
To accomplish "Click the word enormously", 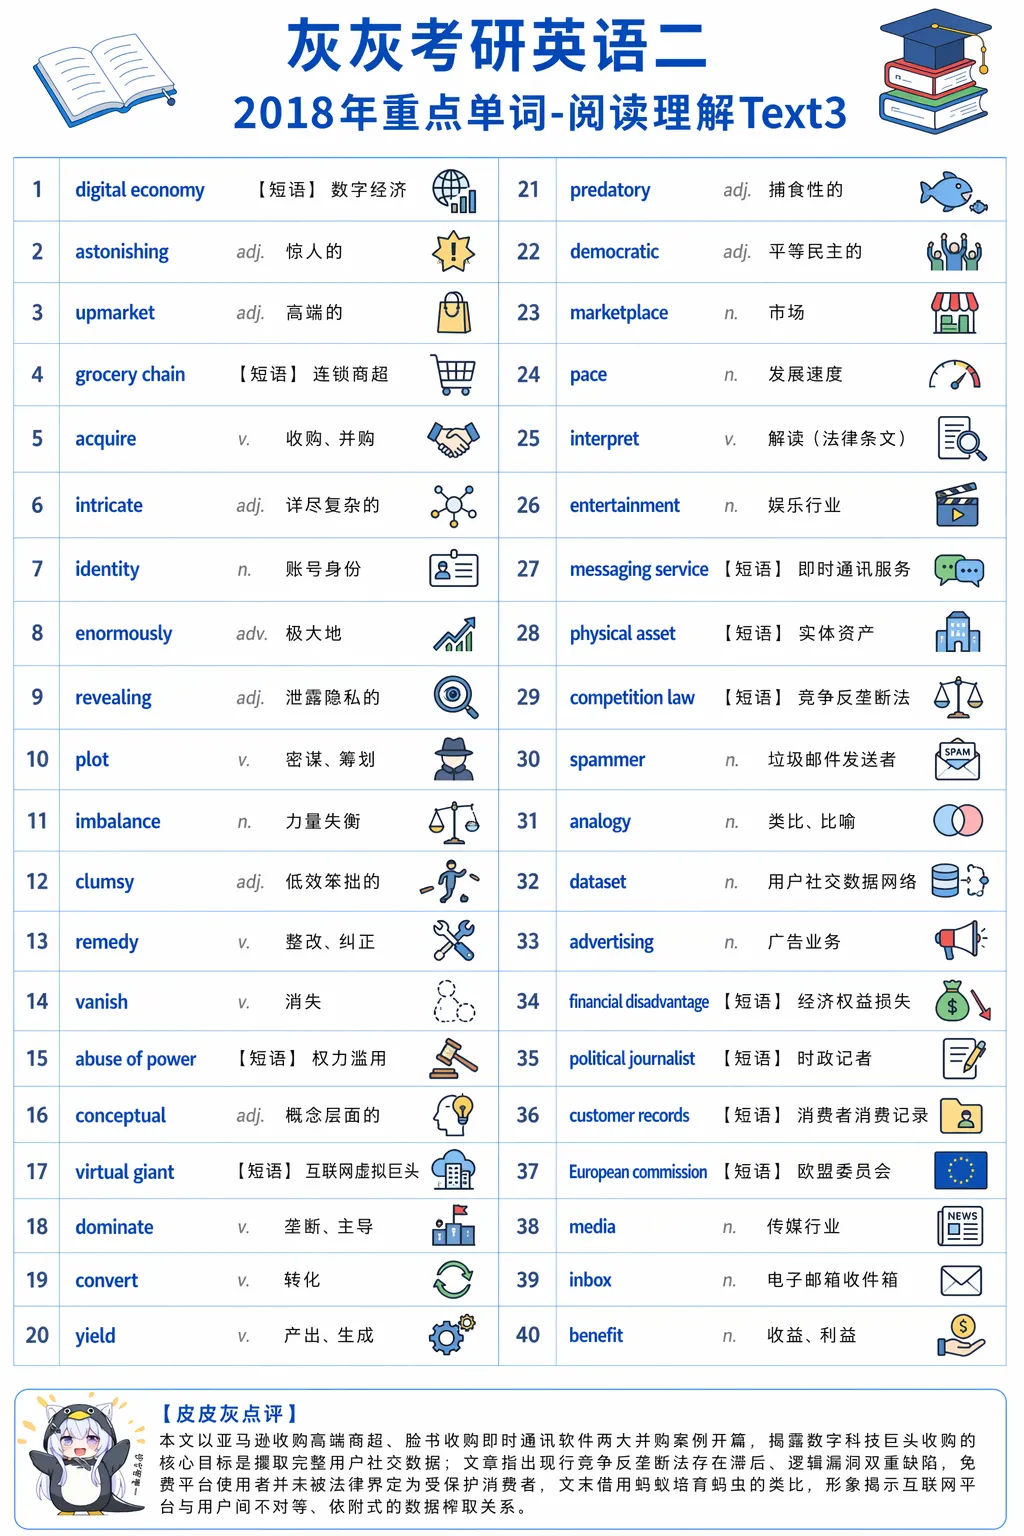I will [x=124, y=634].
